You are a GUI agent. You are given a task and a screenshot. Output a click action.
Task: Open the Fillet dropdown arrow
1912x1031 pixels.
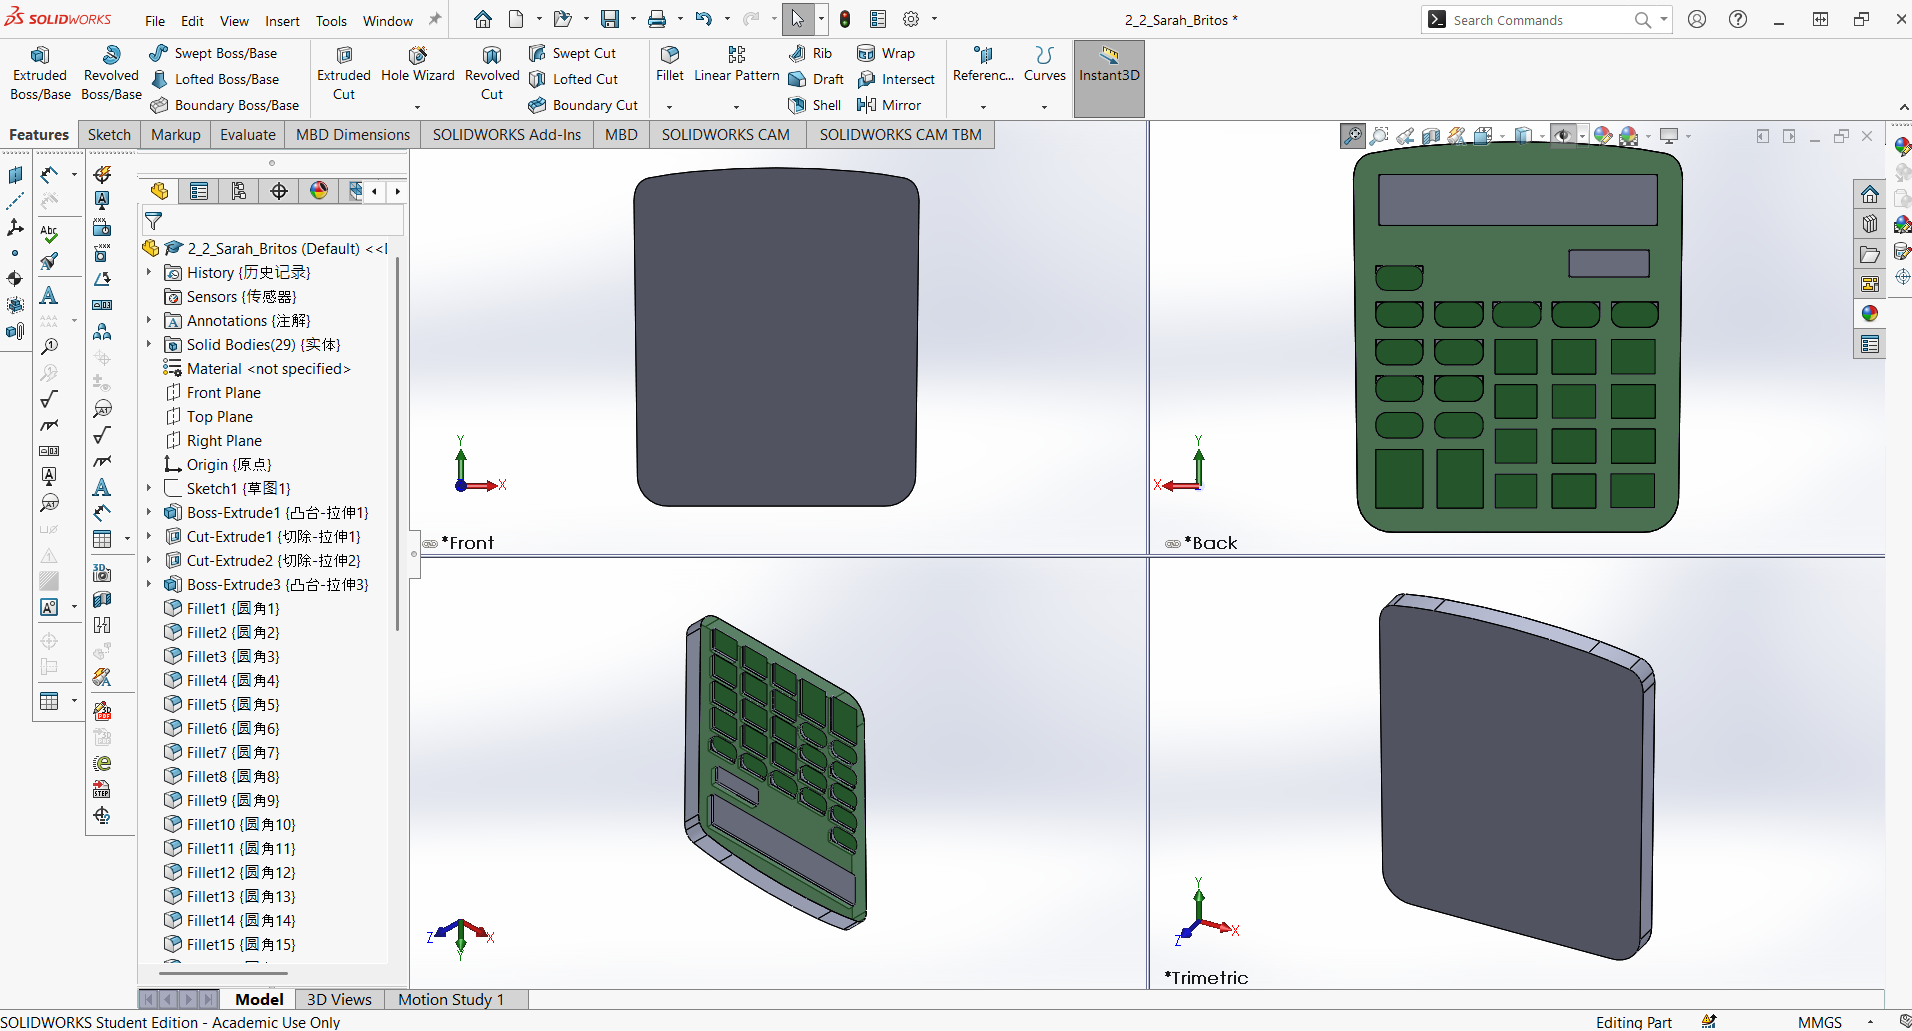[670, 107]
